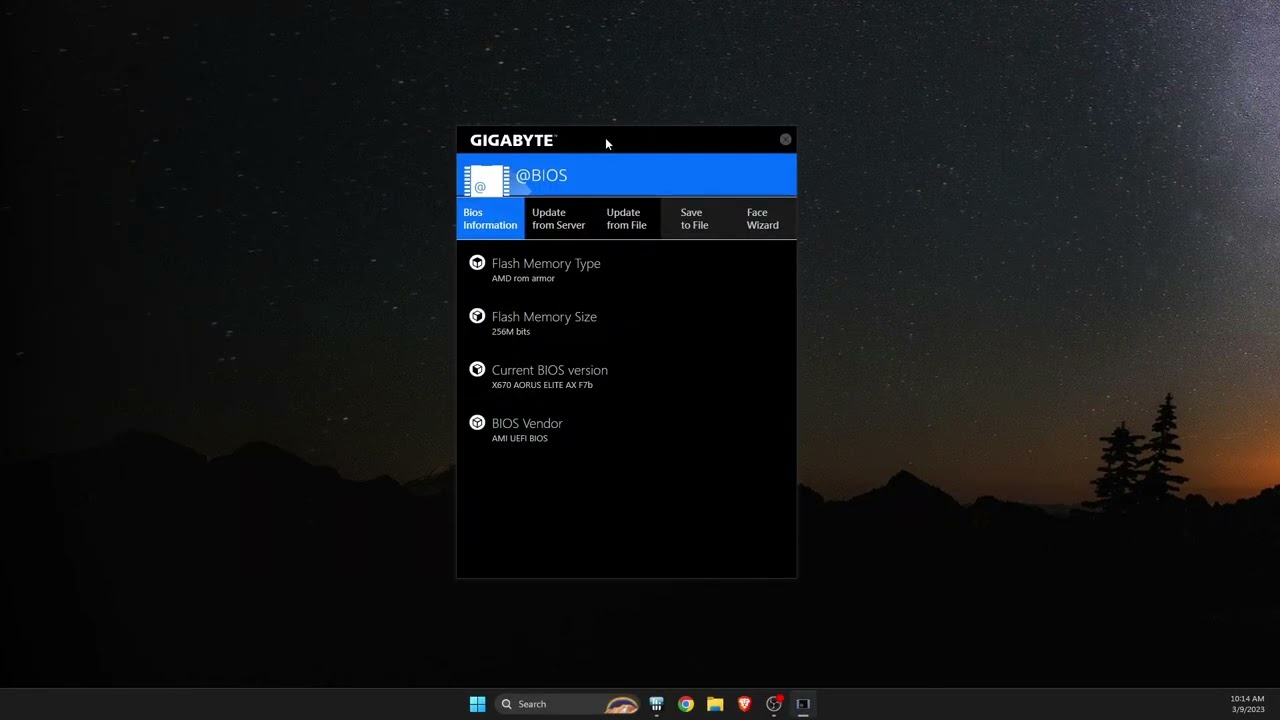Open the Save to File tab
1280x720 pixels.
click(694, 219)
